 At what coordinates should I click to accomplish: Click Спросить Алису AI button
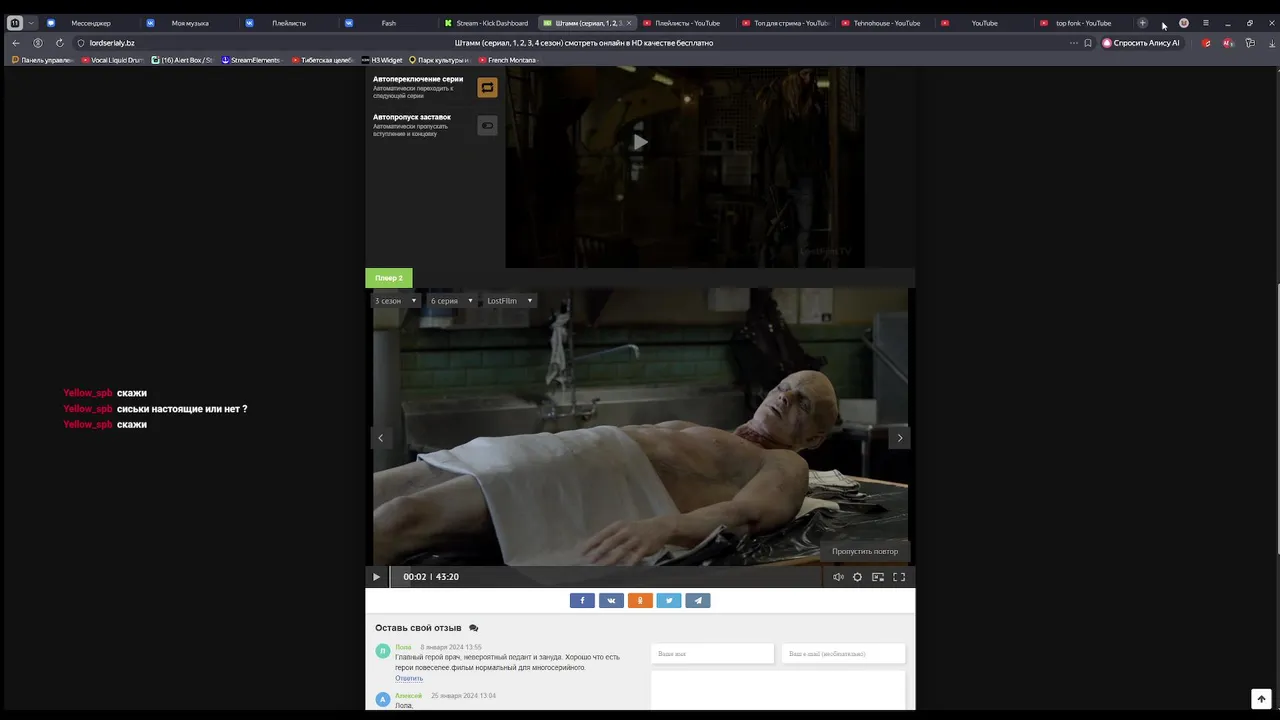point(1141,43)
